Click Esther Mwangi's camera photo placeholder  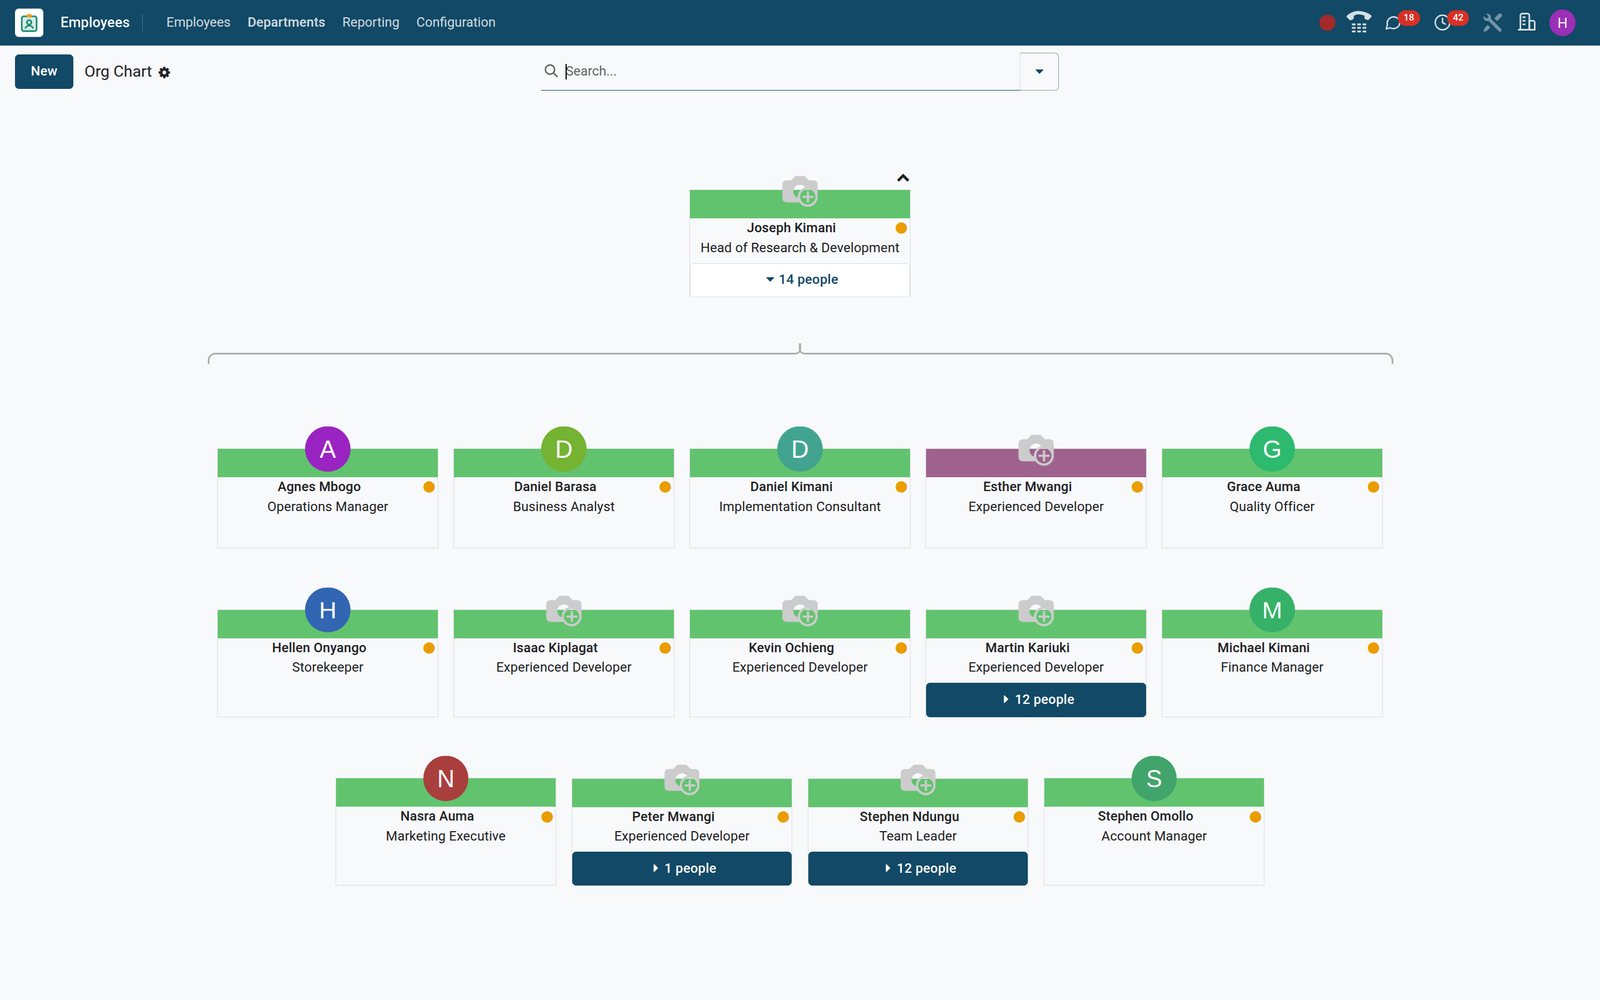pyautogui.click(x=1035, y=449)
